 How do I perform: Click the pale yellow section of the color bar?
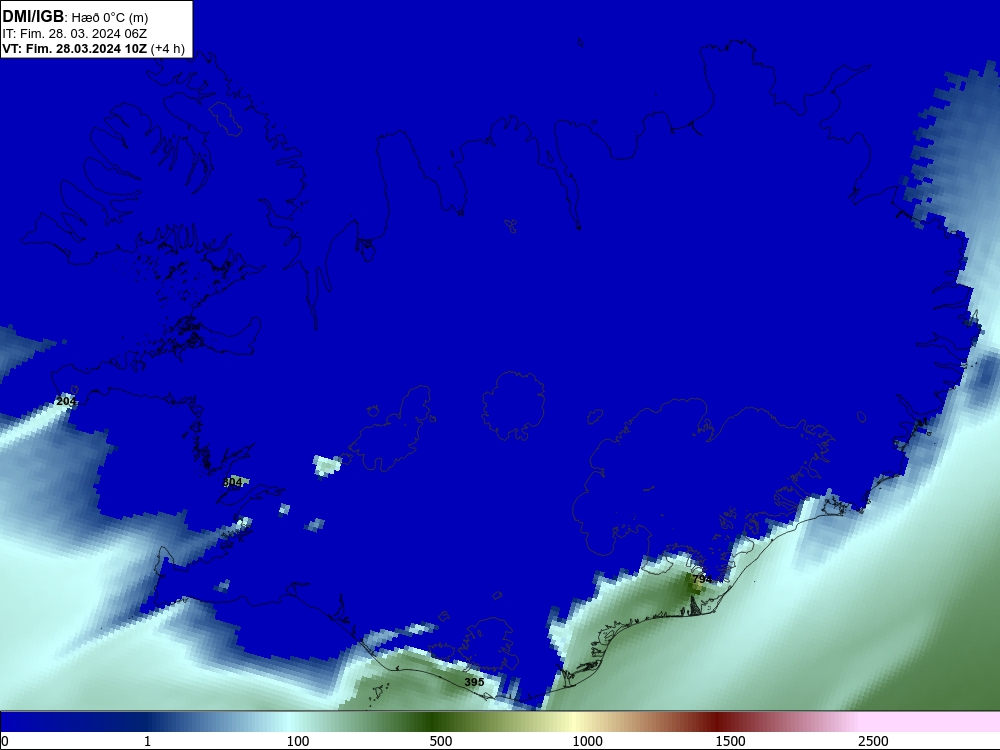574,722
